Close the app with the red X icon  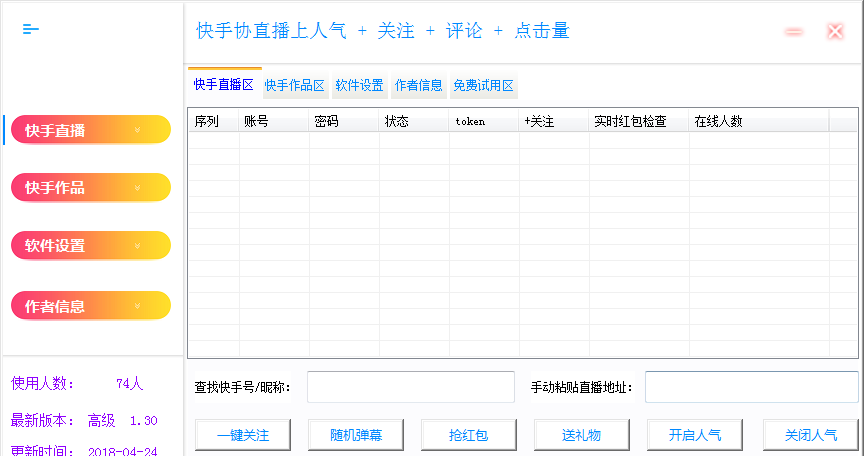pyautogui.click(x=835, y=32)
